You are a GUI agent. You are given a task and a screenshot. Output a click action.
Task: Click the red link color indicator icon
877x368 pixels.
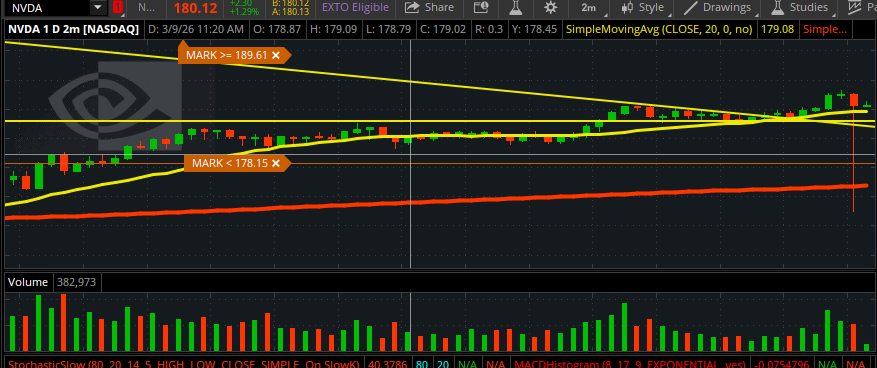[x=117, y=8]
